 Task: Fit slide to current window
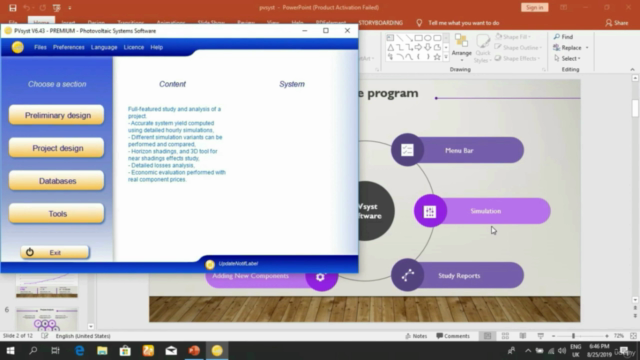633,336
